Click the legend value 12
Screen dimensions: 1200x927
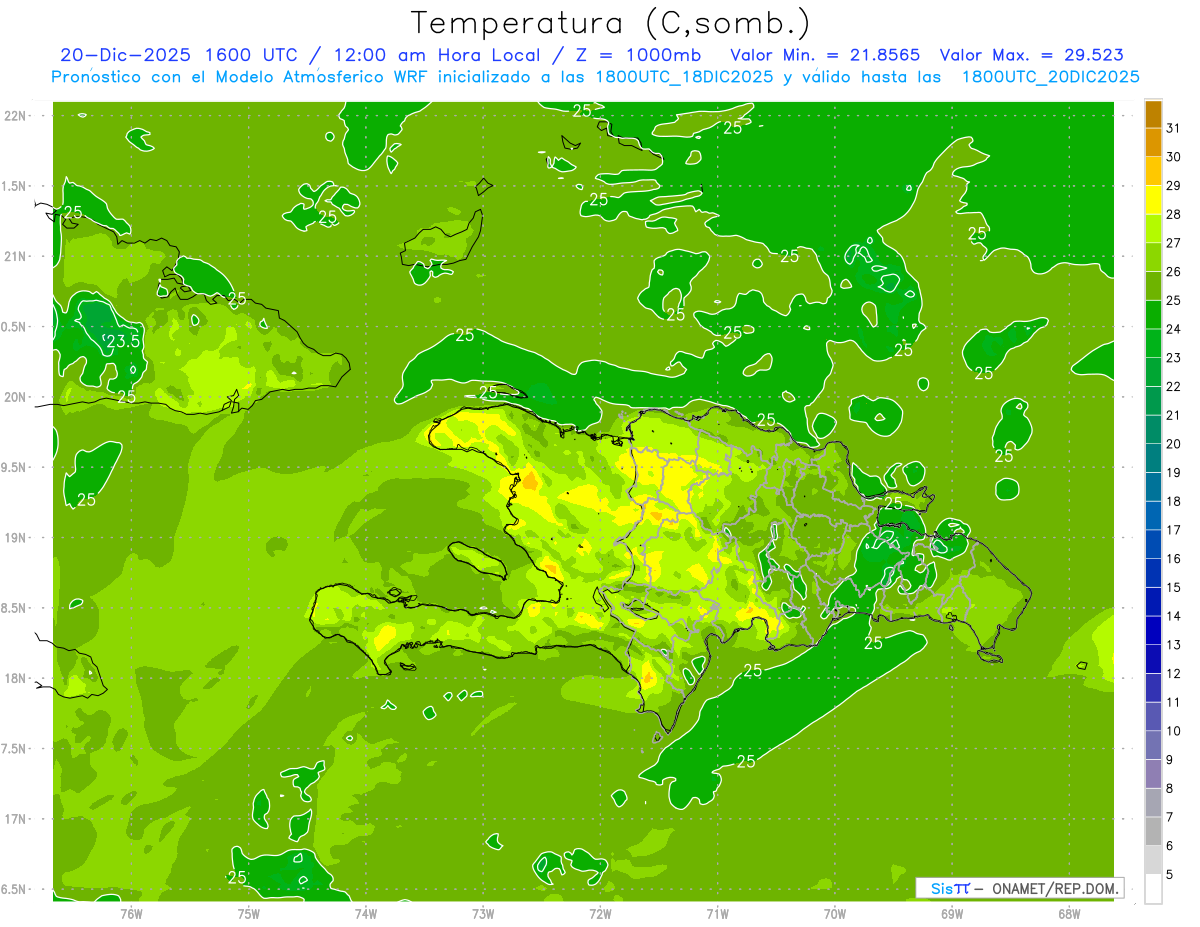1174,674
